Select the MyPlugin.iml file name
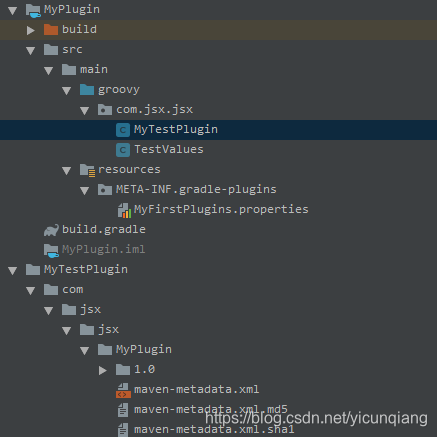Viewport: 437px width, 437px height. click(x=104, y=250)
